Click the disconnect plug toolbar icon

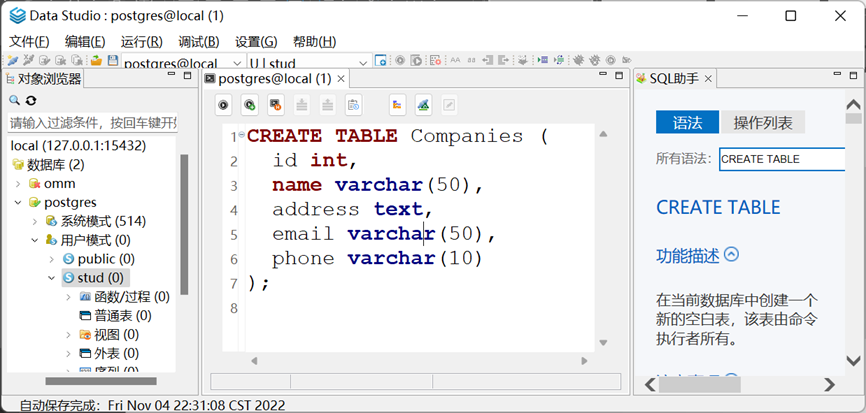click(x=28, y=60)
